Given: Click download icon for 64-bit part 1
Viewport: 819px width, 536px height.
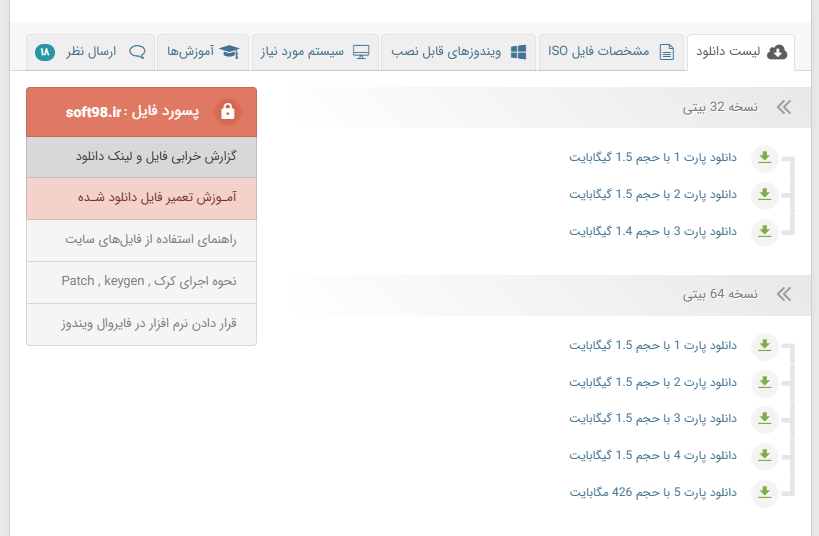Looking at the screenshot, I should 764,346.
